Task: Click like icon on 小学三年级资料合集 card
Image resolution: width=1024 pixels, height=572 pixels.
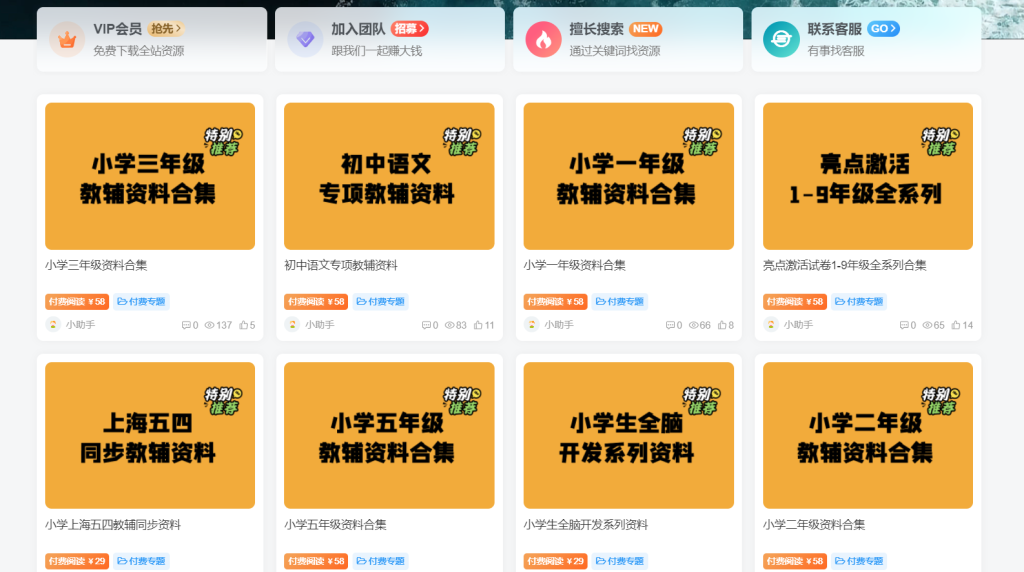Action: (x=243, y=325)
